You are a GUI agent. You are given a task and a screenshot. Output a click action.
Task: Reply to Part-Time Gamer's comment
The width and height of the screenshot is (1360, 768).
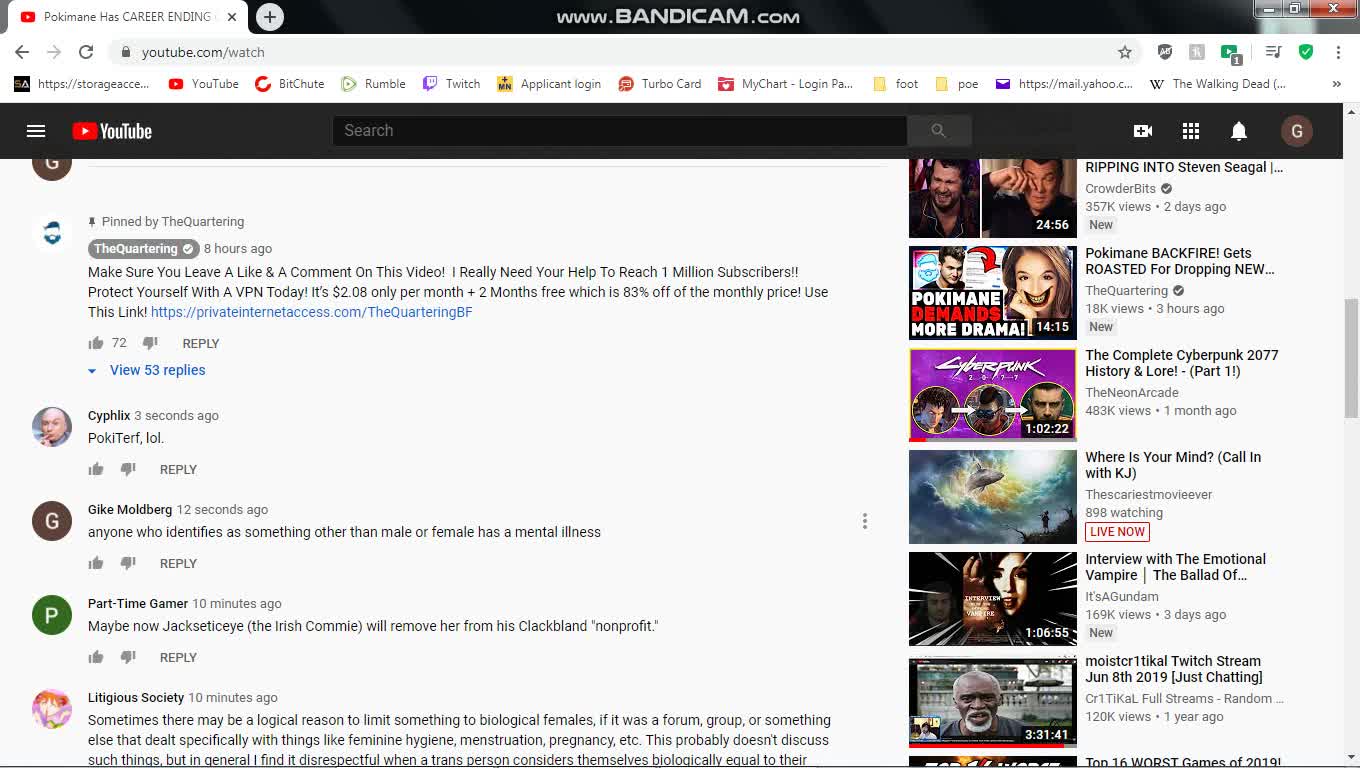click(178, 657)
